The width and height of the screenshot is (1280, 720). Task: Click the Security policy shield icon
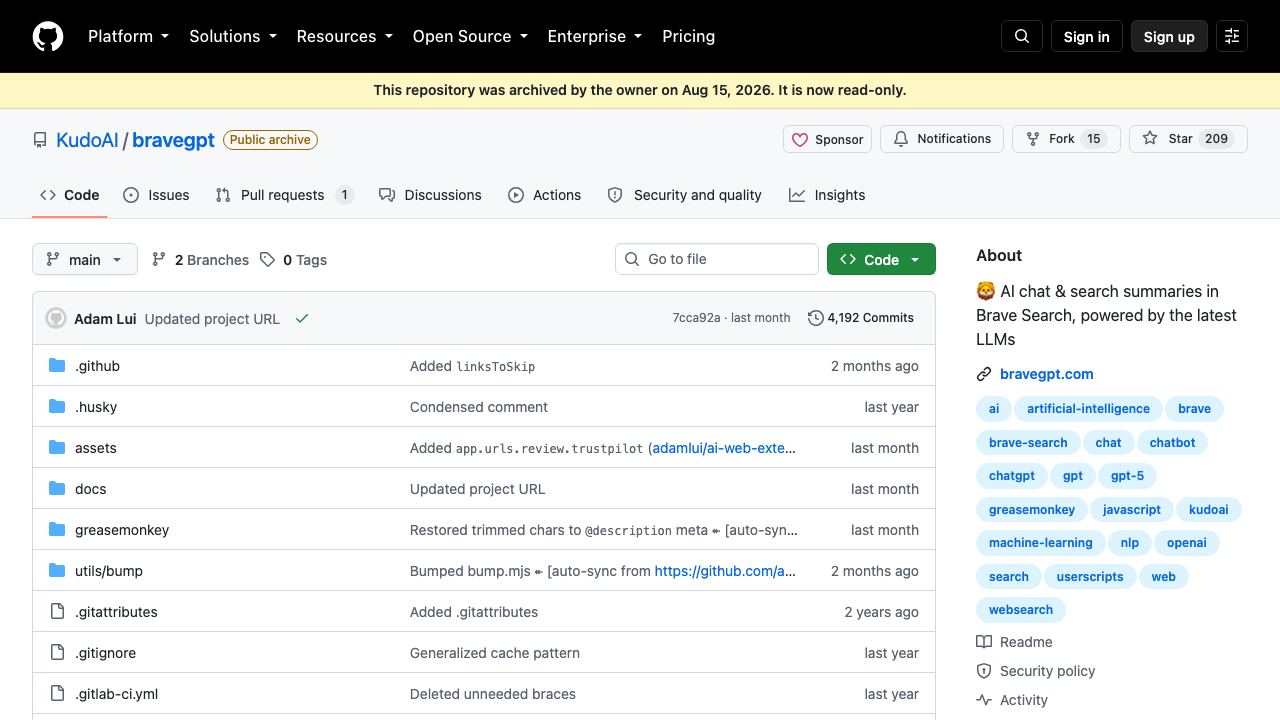(x=984, y=671)
